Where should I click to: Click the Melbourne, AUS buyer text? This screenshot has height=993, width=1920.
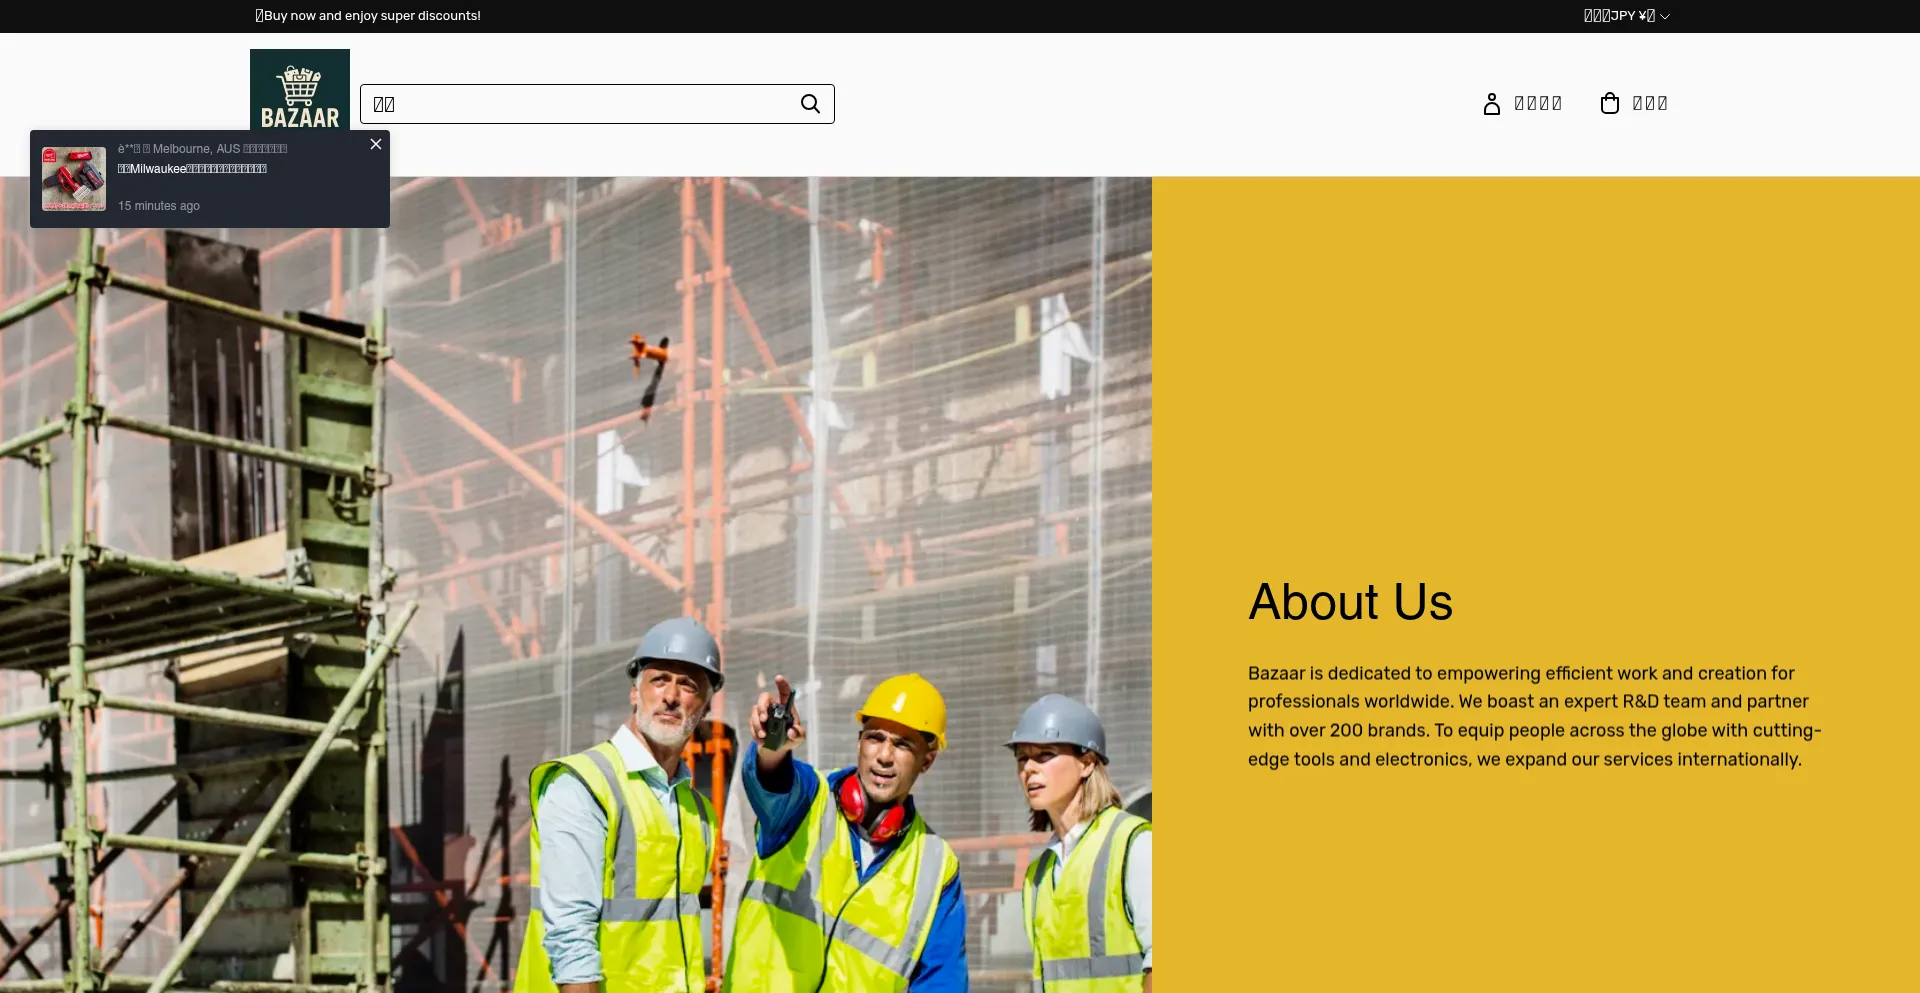202,149
